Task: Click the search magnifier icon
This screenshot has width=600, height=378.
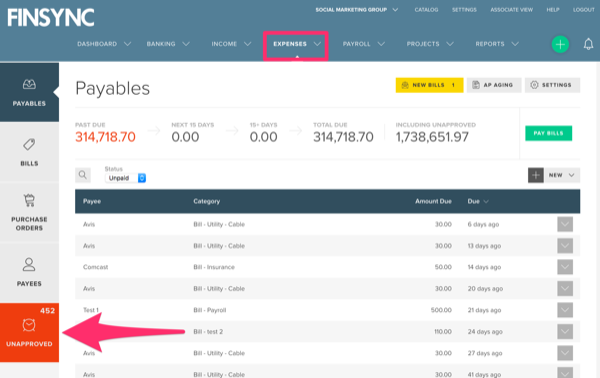Action: point(83,175)
